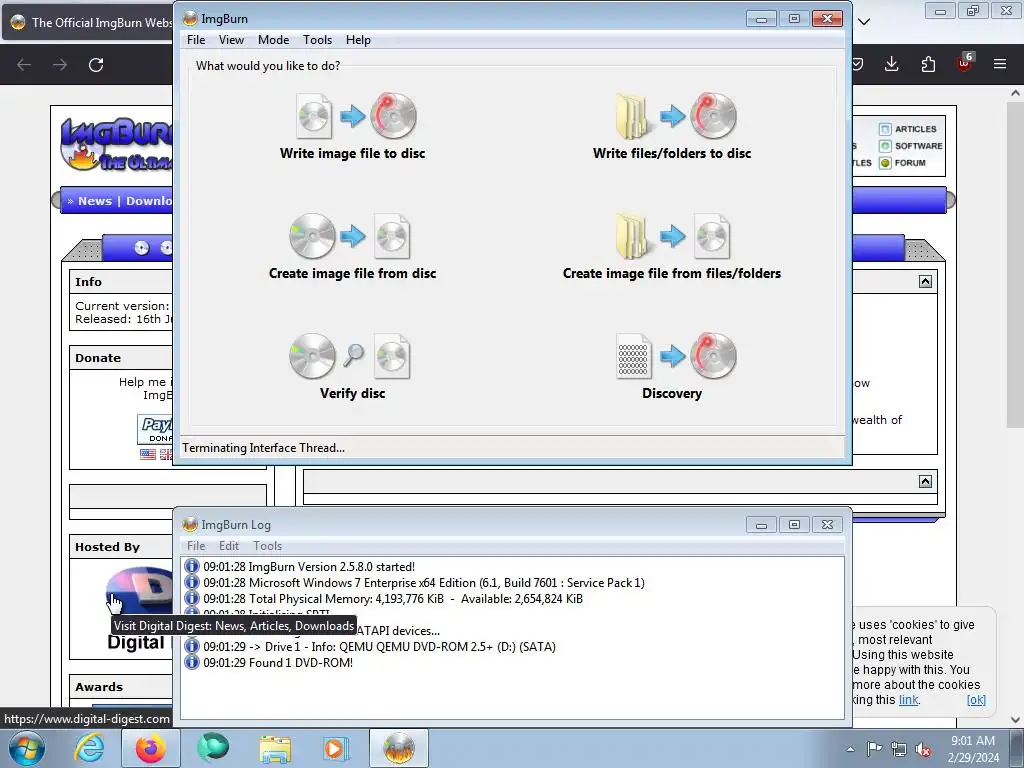
Task: Click the cookie notice 'link' hyperlink
Action: point(908,699)
